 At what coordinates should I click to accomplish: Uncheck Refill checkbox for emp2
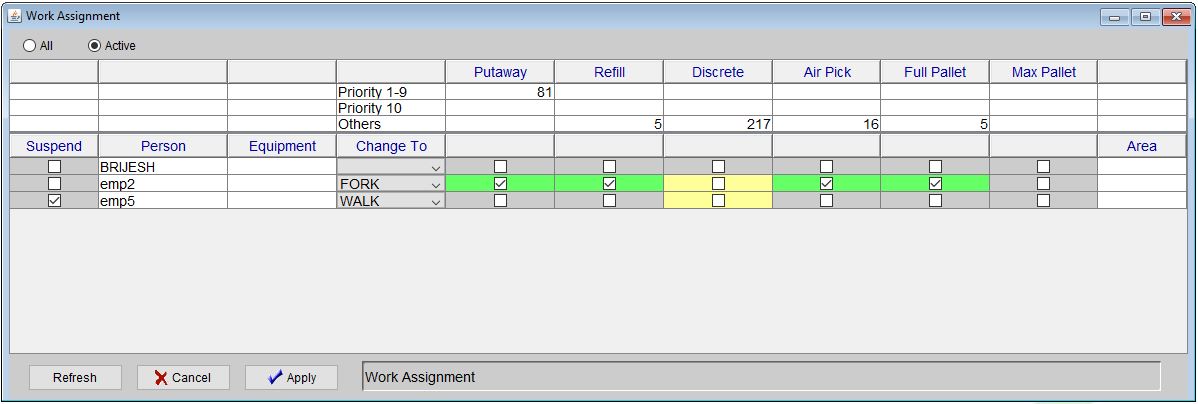click(610, 183)
